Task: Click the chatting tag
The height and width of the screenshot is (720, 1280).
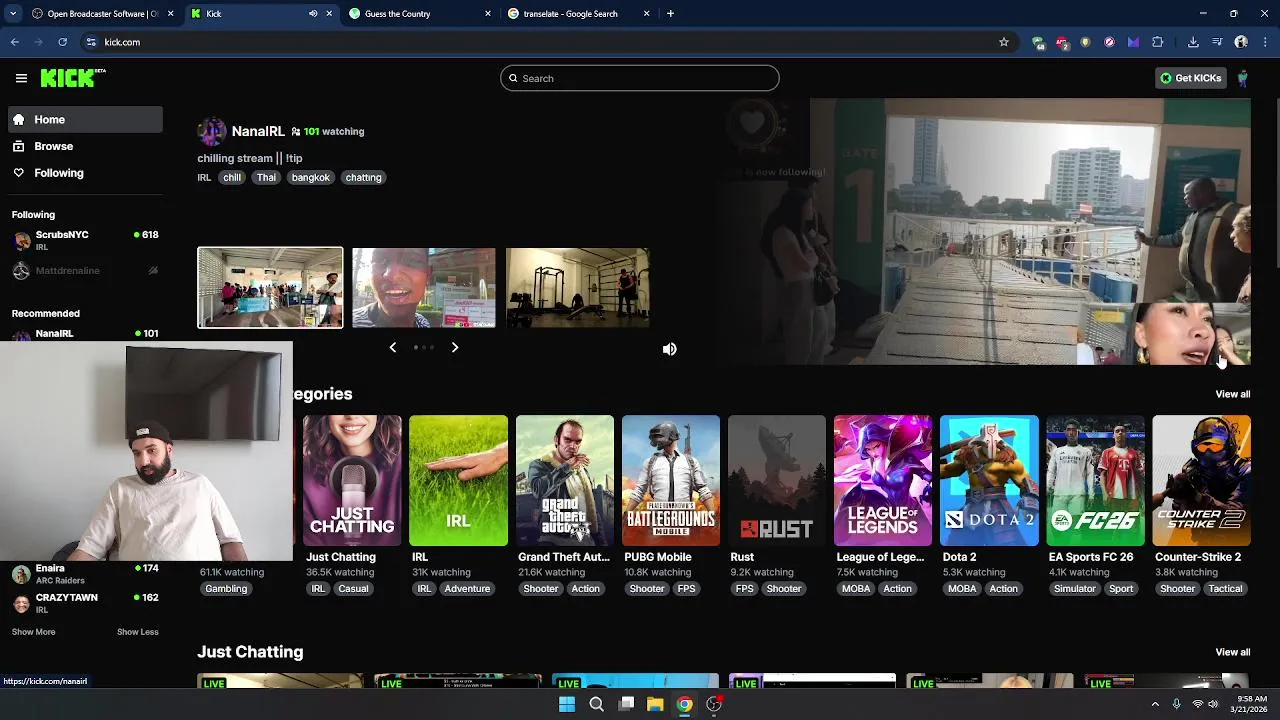Action: [x=363, y=177]
